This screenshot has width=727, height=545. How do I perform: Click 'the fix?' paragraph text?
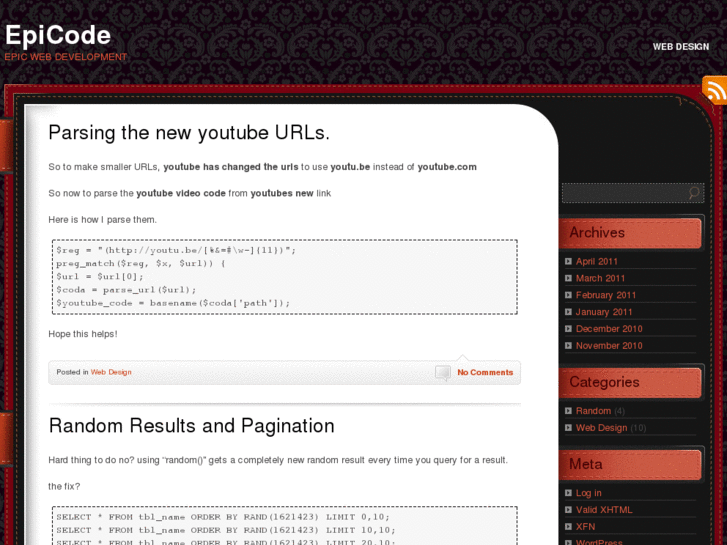click(x=64, y=487)
